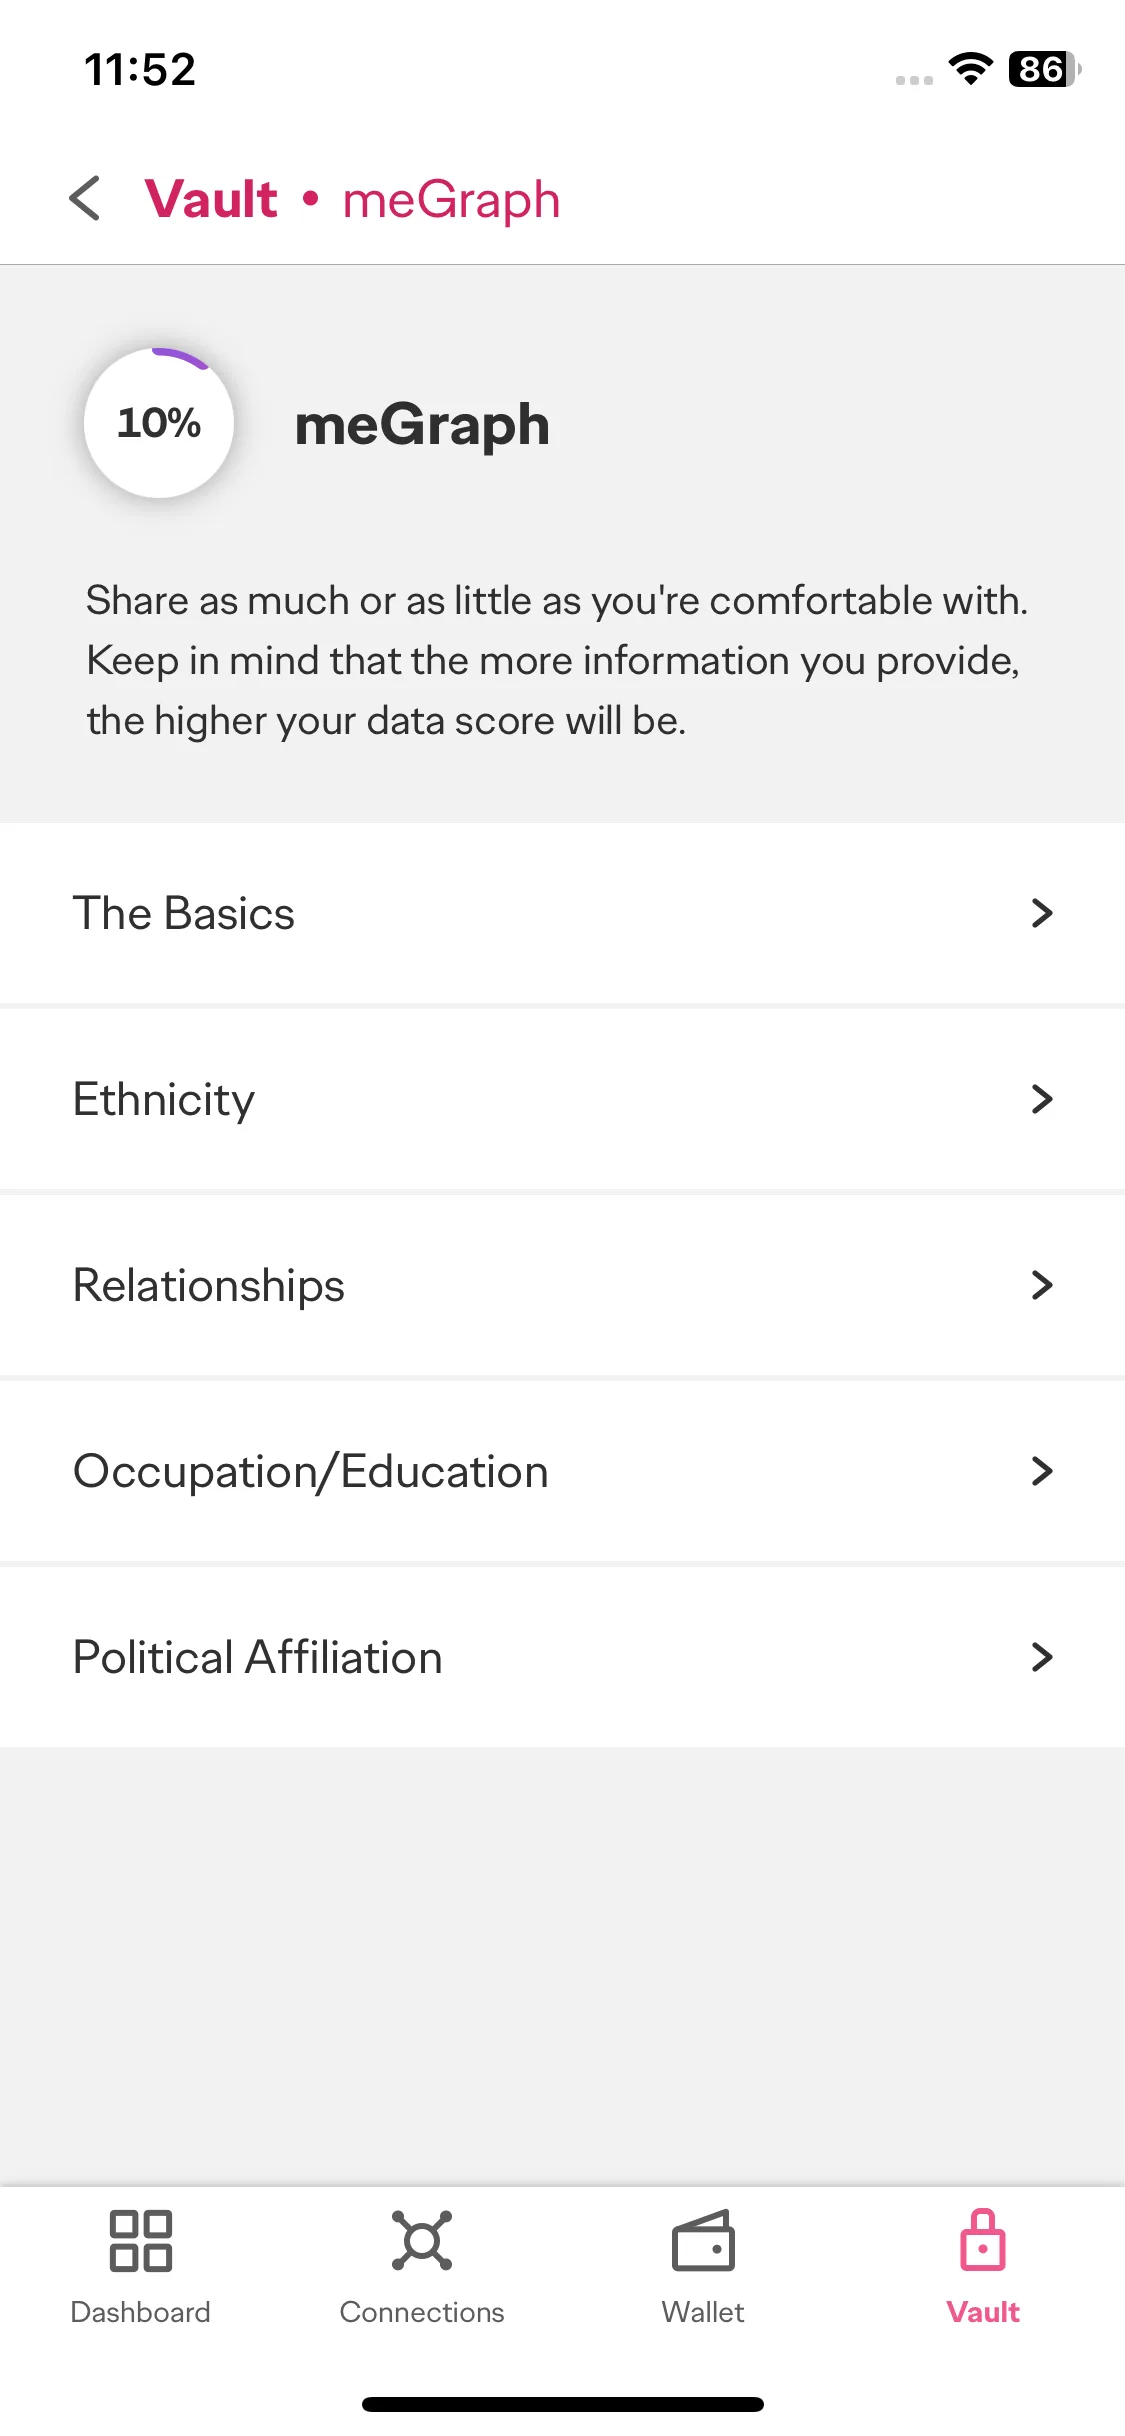Tap the meGraph breadcrumb title
This screenshot has width=1125, height=2436.
tap(451, 200)
